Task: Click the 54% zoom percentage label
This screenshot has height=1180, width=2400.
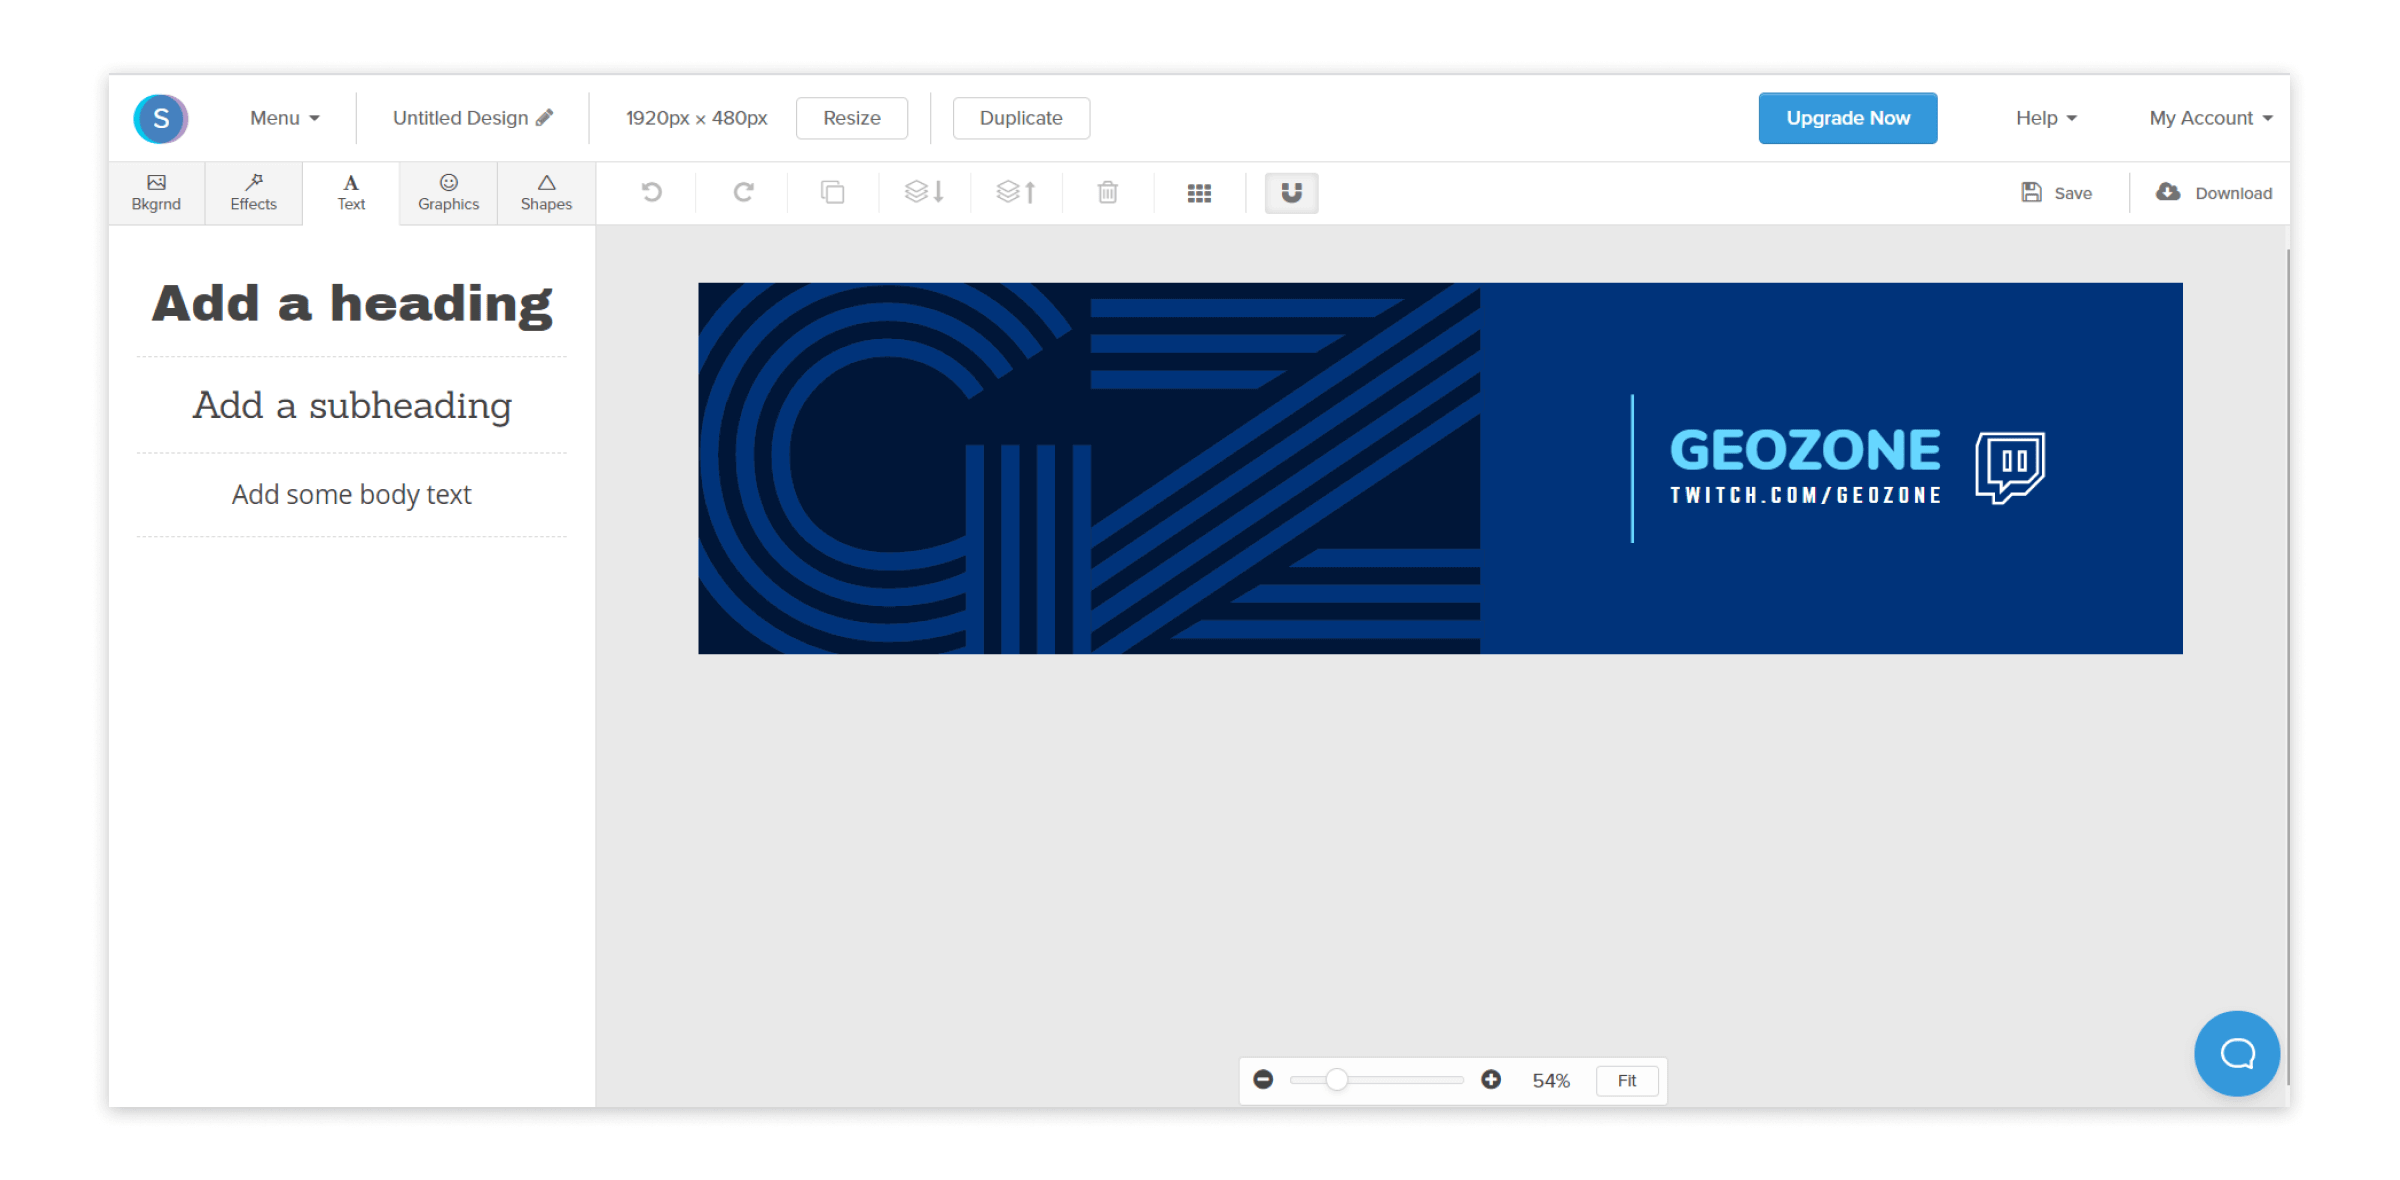Action: [1551, 1081]
